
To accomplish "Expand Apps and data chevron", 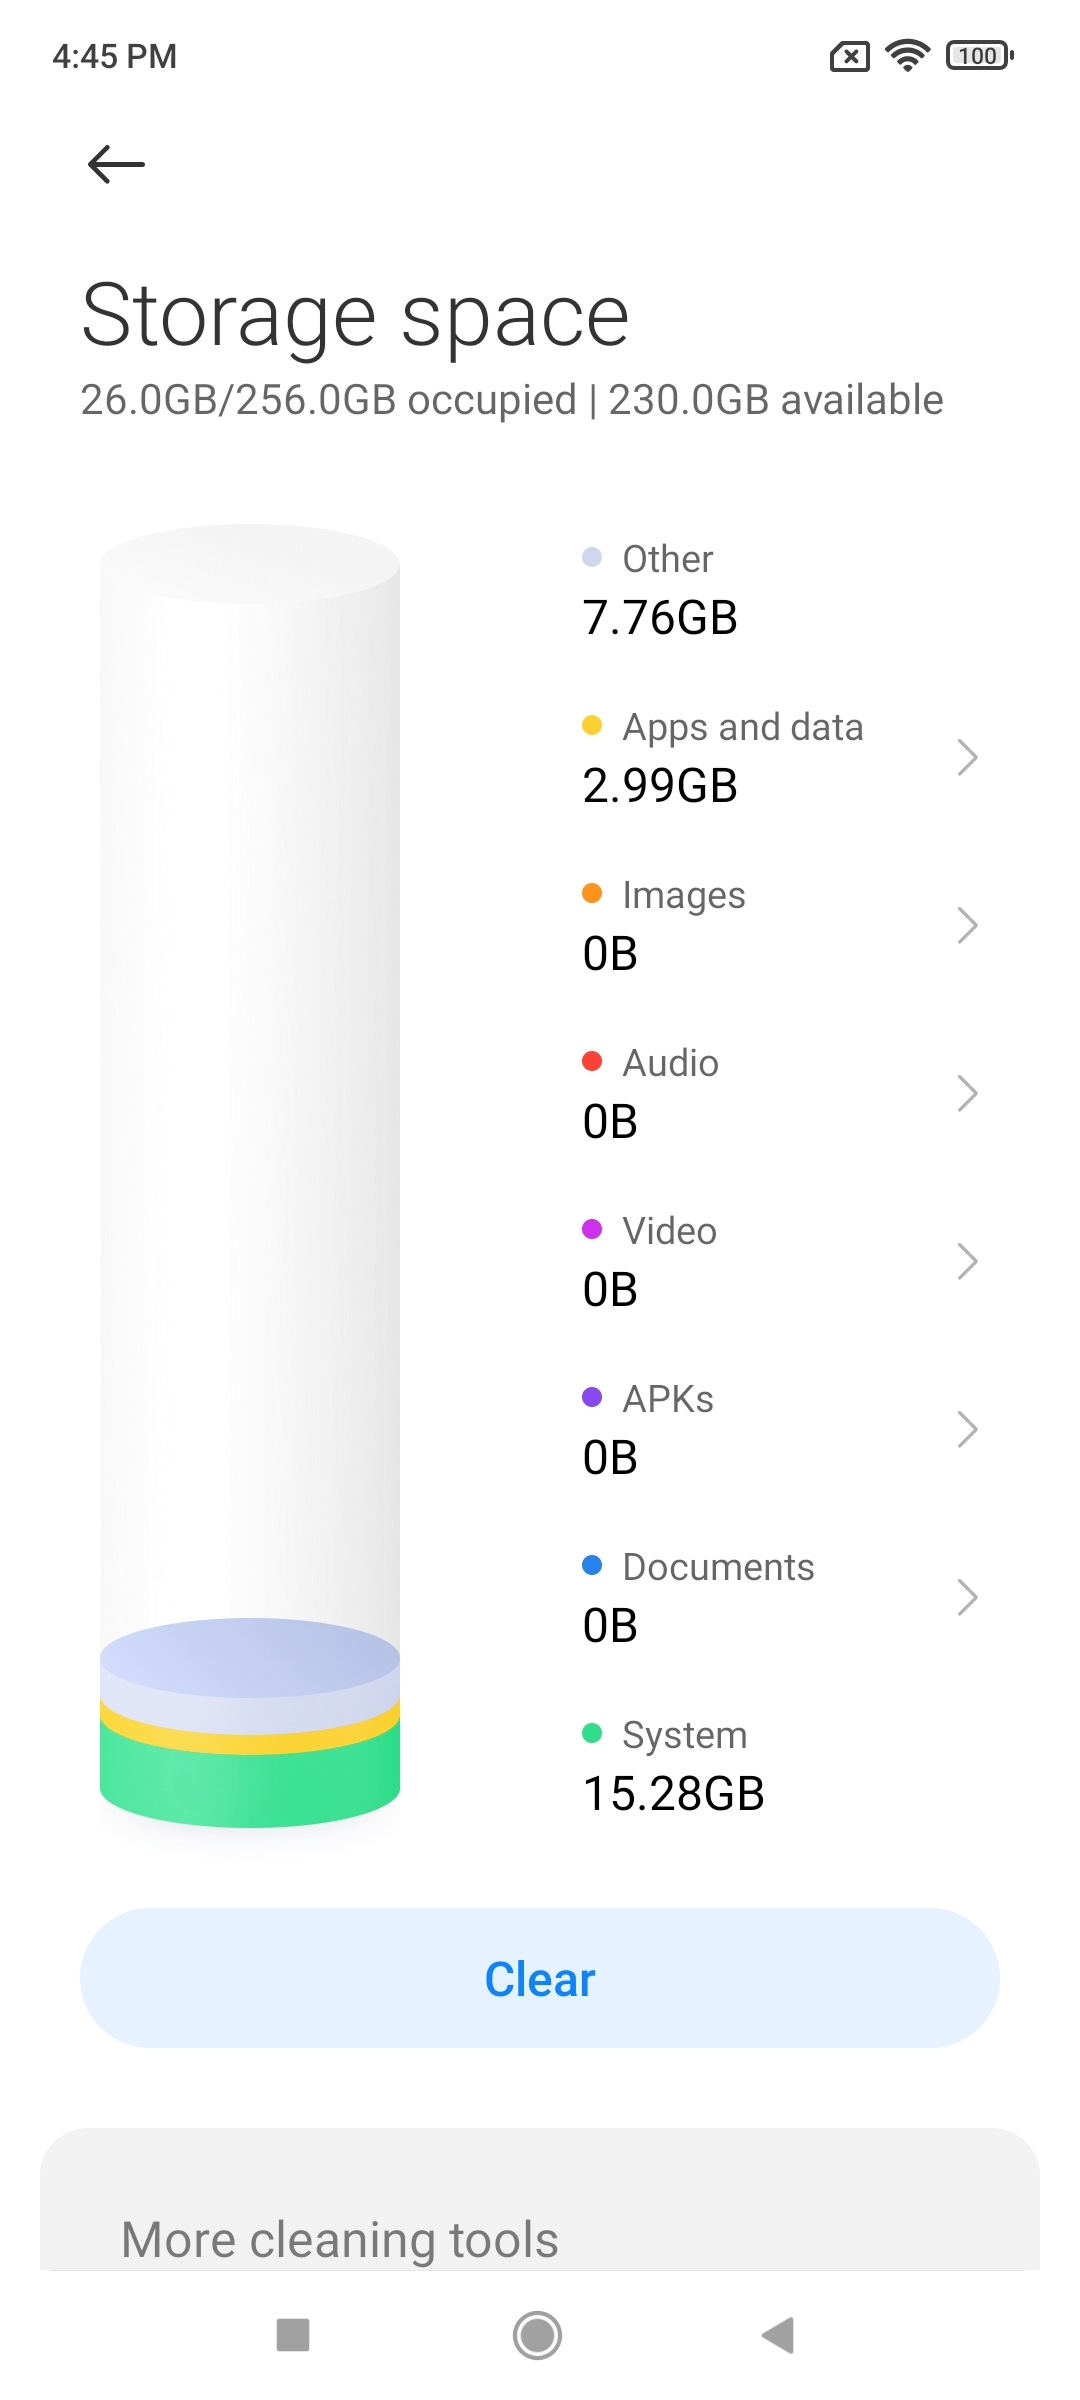I will 967,757.
